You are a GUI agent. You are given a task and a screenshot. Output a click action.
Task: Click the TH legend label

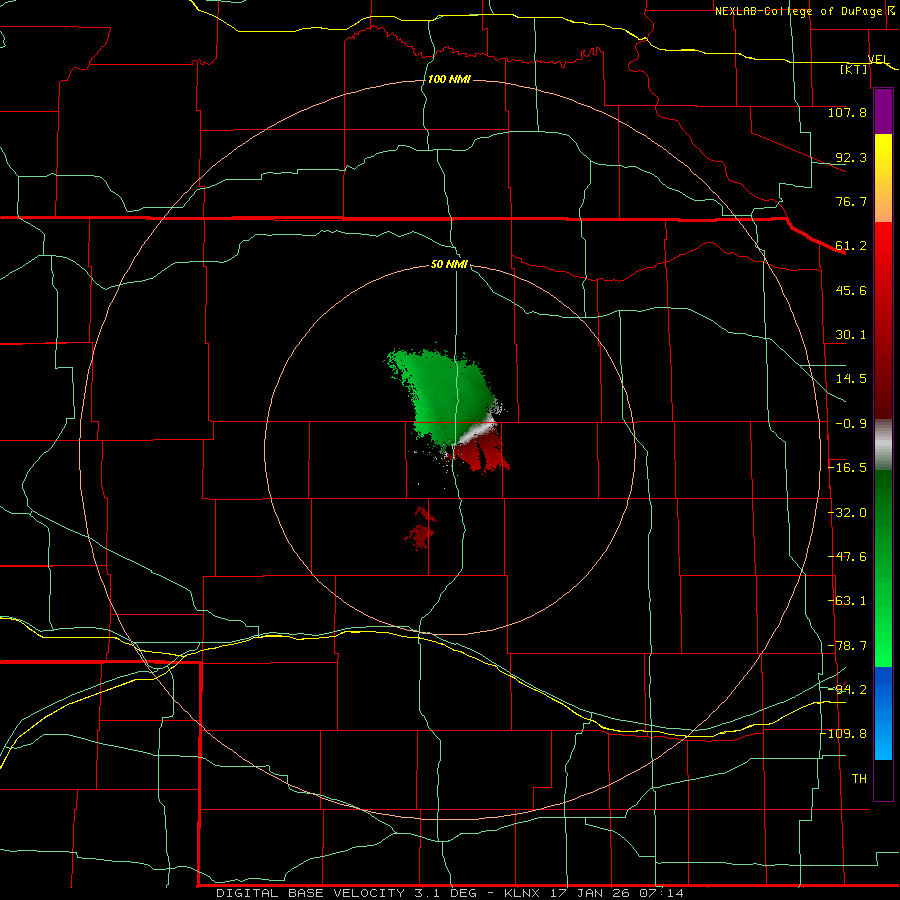[x=859, y=778]
